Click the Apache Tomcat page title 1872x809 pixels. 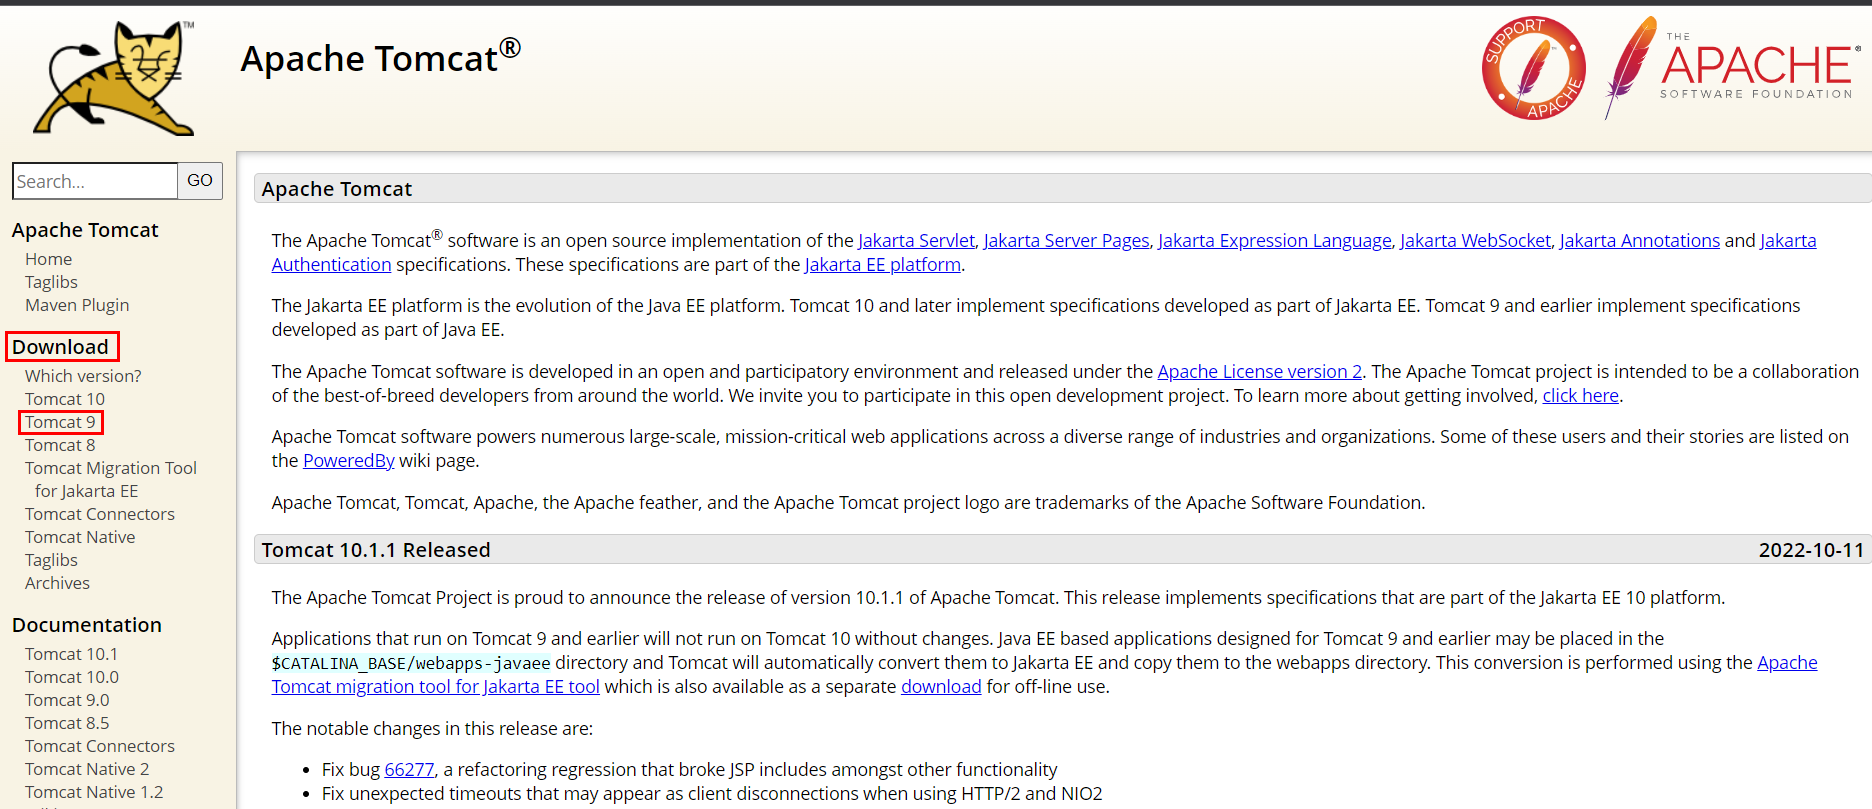point(380,58)
